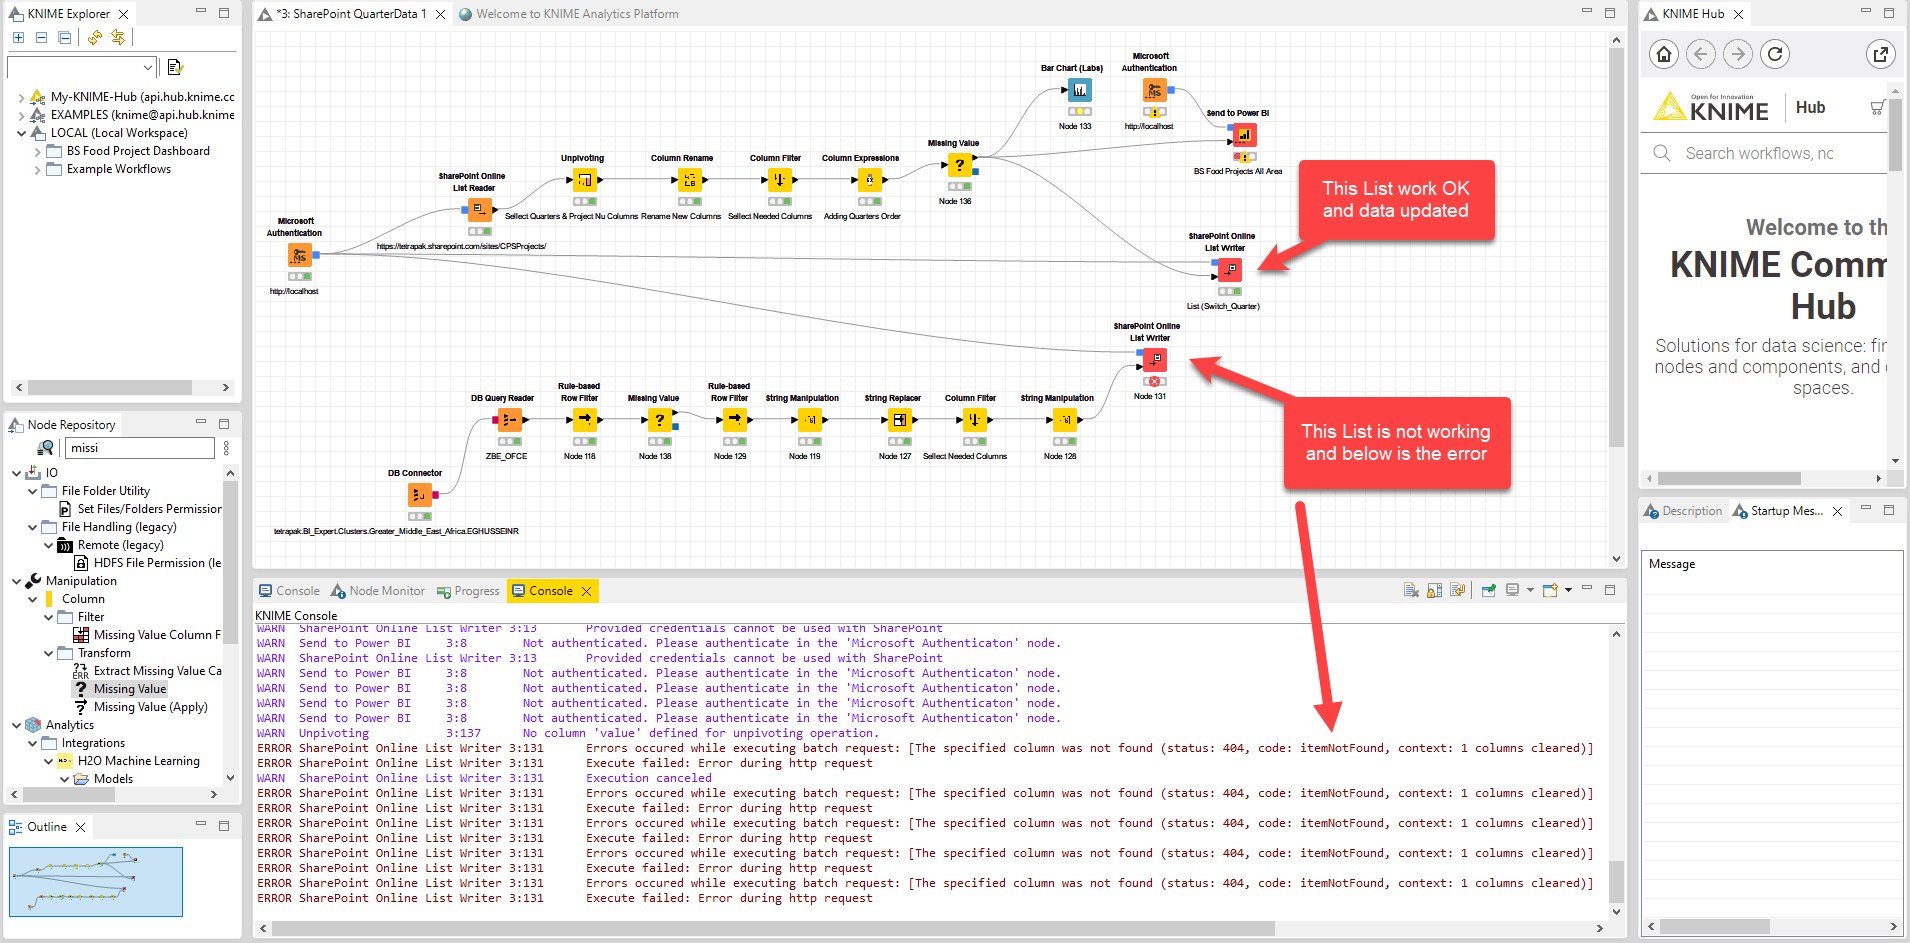1910x943 pixels.
Task: Collapse LOCAL workspace tree
Action: [22, 133]
